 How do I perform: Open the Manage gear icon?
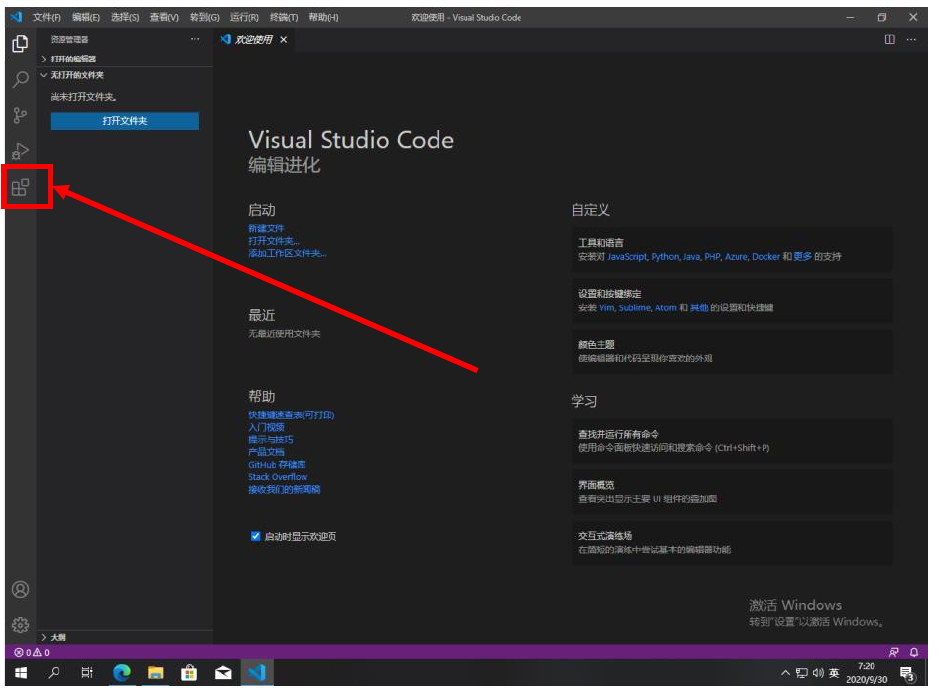tap(20, 625)
